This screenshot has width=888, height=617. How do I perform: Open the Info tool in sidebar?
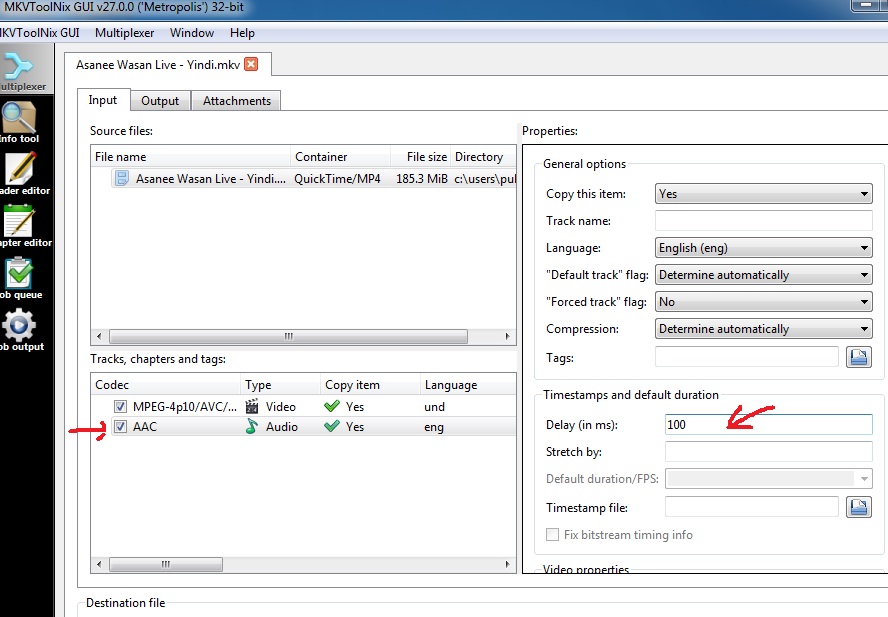pos(20,122)
